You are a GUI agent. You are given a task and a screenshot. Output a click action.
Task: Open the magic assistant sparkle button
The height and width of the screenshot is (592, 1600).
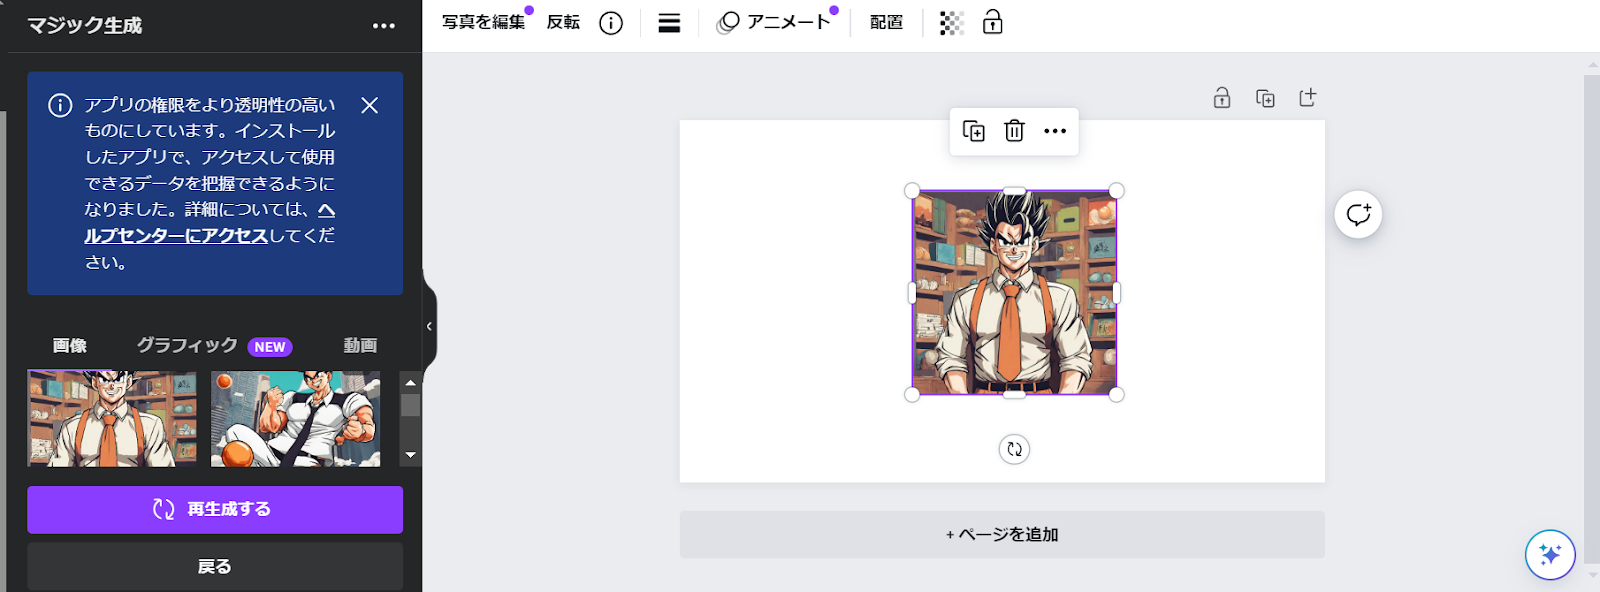(1550, 554)
